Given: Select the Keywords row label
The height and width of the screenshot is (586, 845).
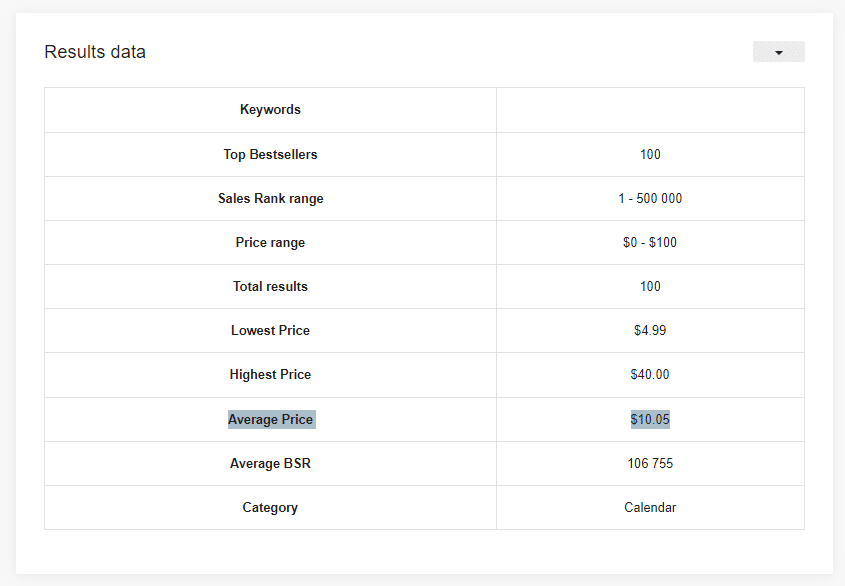Looking at the screenshot, I should tap(270, 109).
